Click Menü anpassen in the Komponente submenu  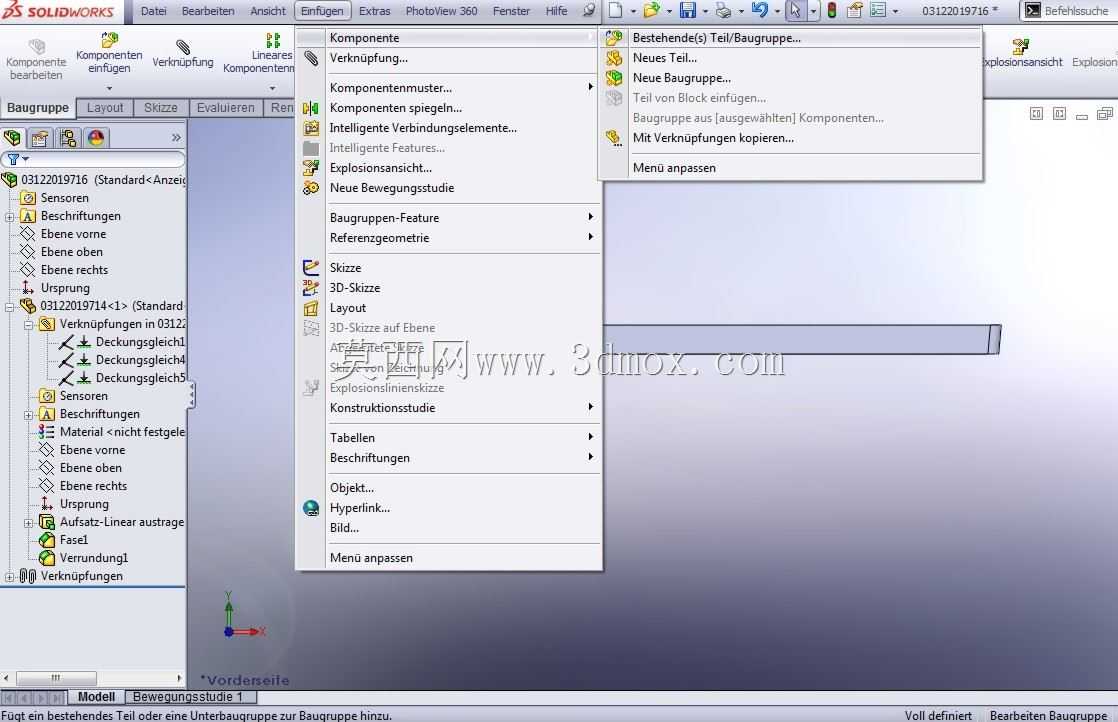click(x=791, y=167)
